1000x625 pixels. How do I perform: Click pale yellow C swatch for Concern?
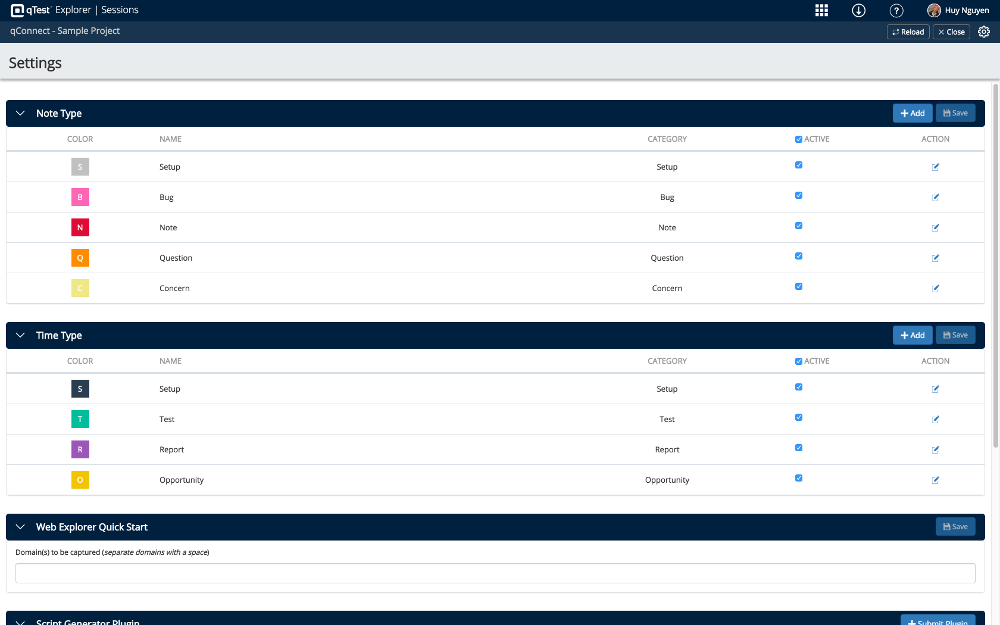coord(80,288)
